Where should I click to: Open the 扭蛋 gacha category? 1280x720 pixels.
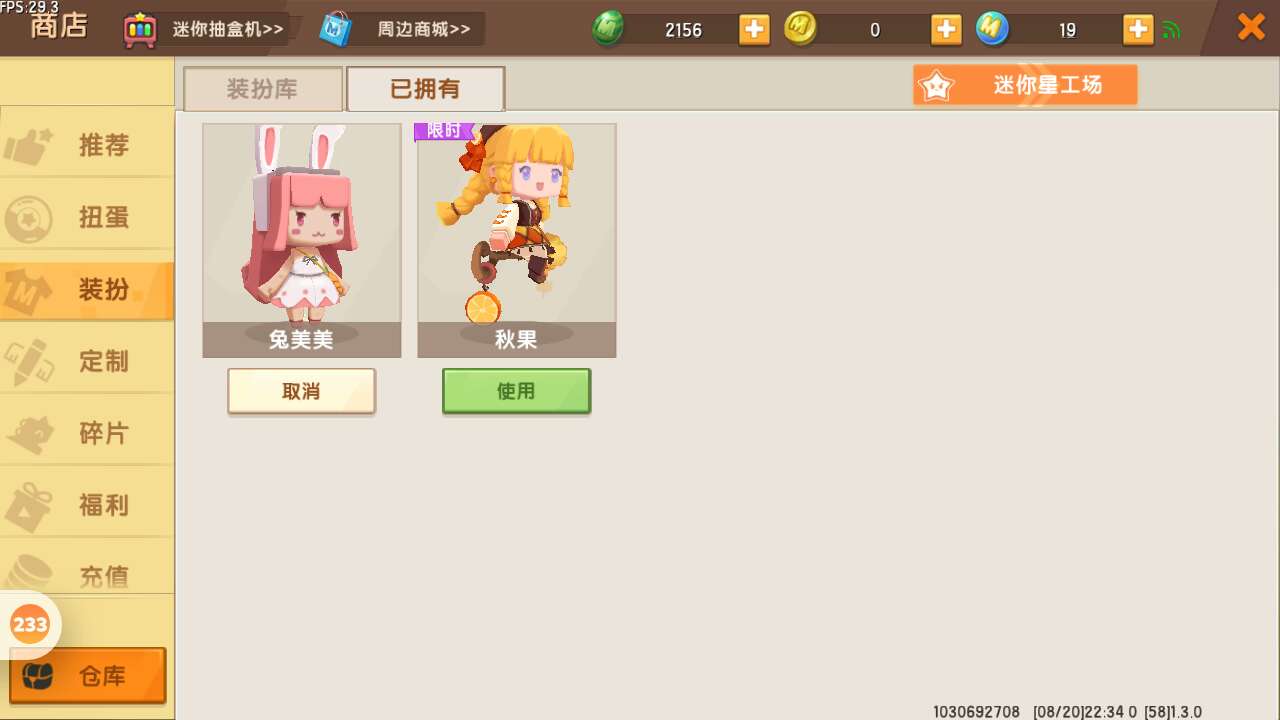87,217
